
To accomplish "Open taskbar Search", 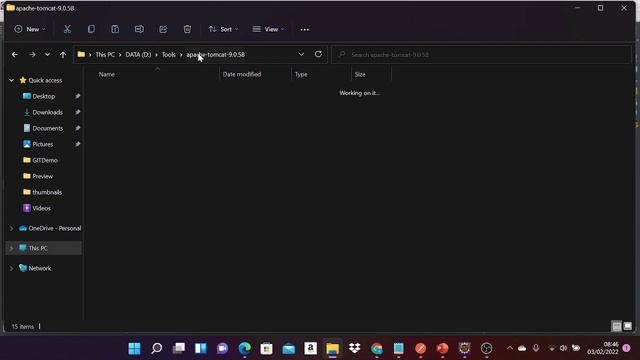I will tap(156, 348).
